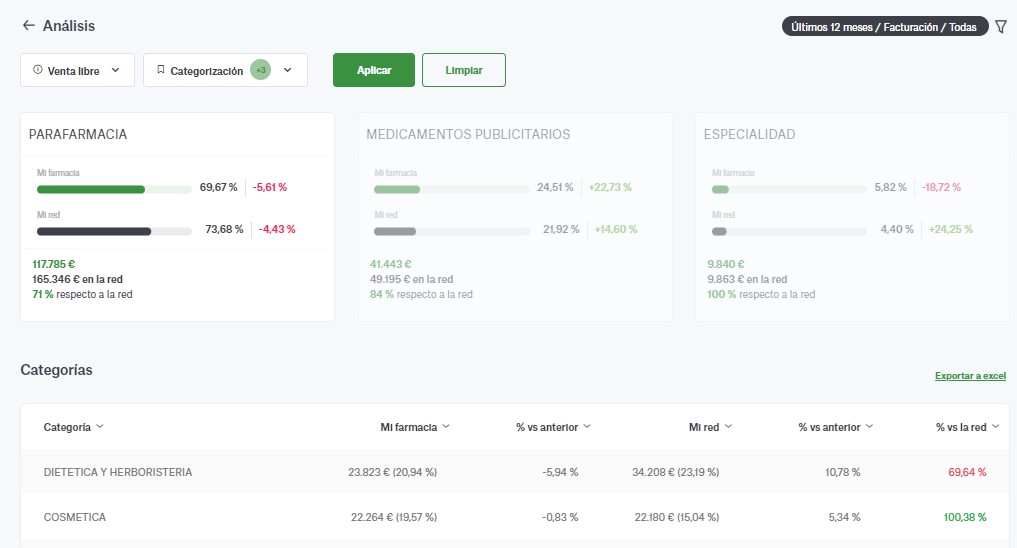This screenshot has height=548, width=1017.
Task: Click the 100,38 % vs la red cell
Action: 964,517
